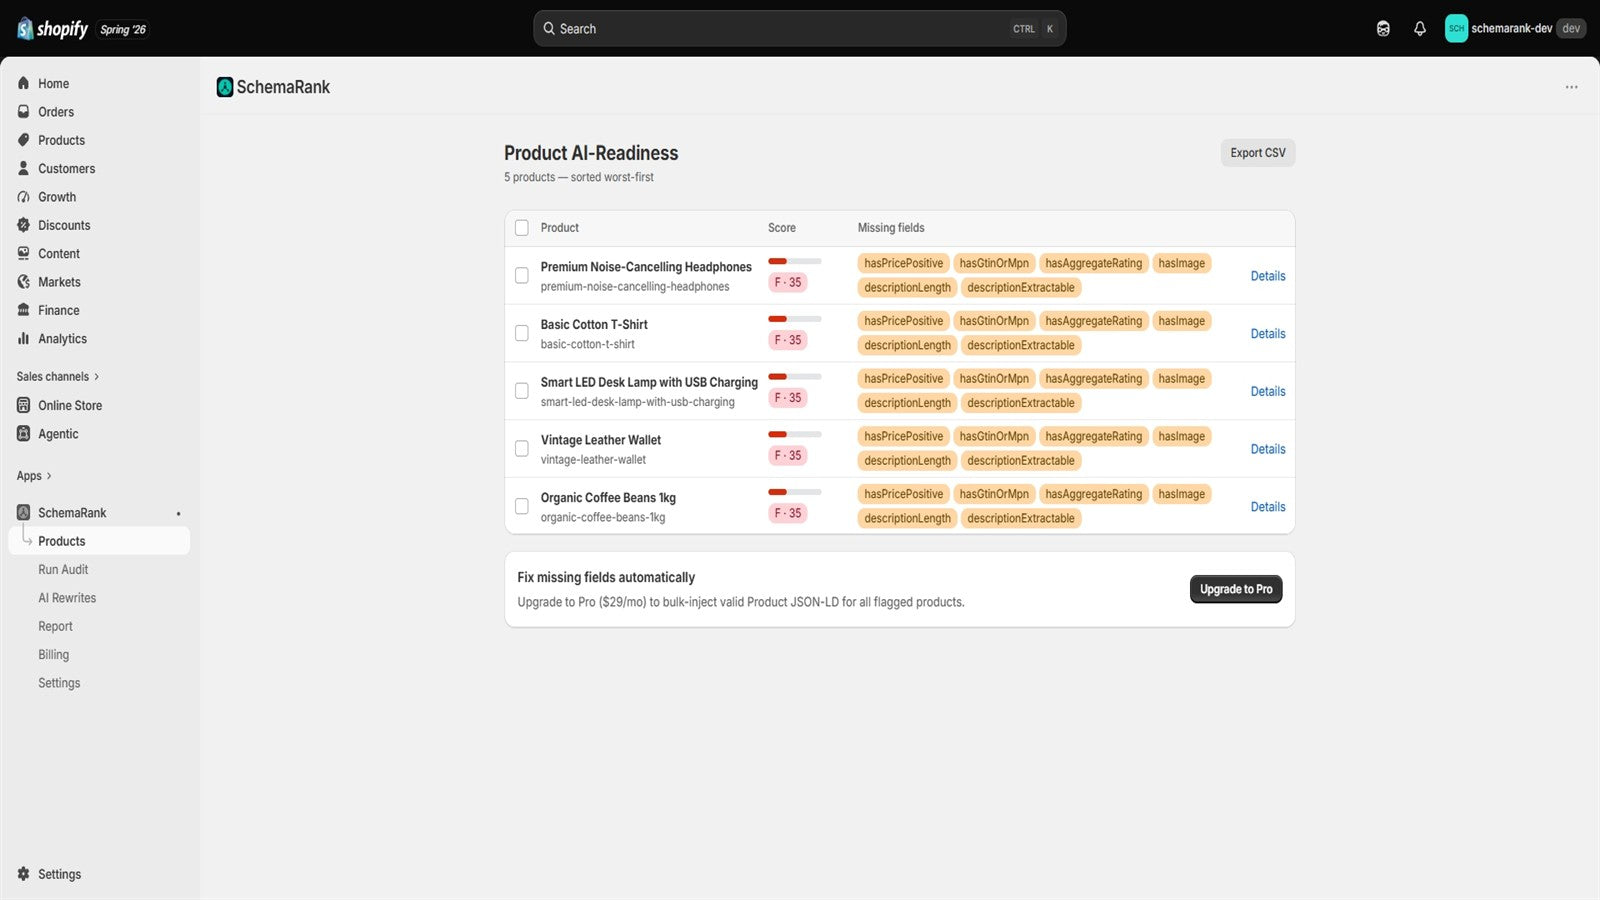Toggle the select-all checkbox in table header
This screenshot has height=900, width=1600.
point(522,228)
